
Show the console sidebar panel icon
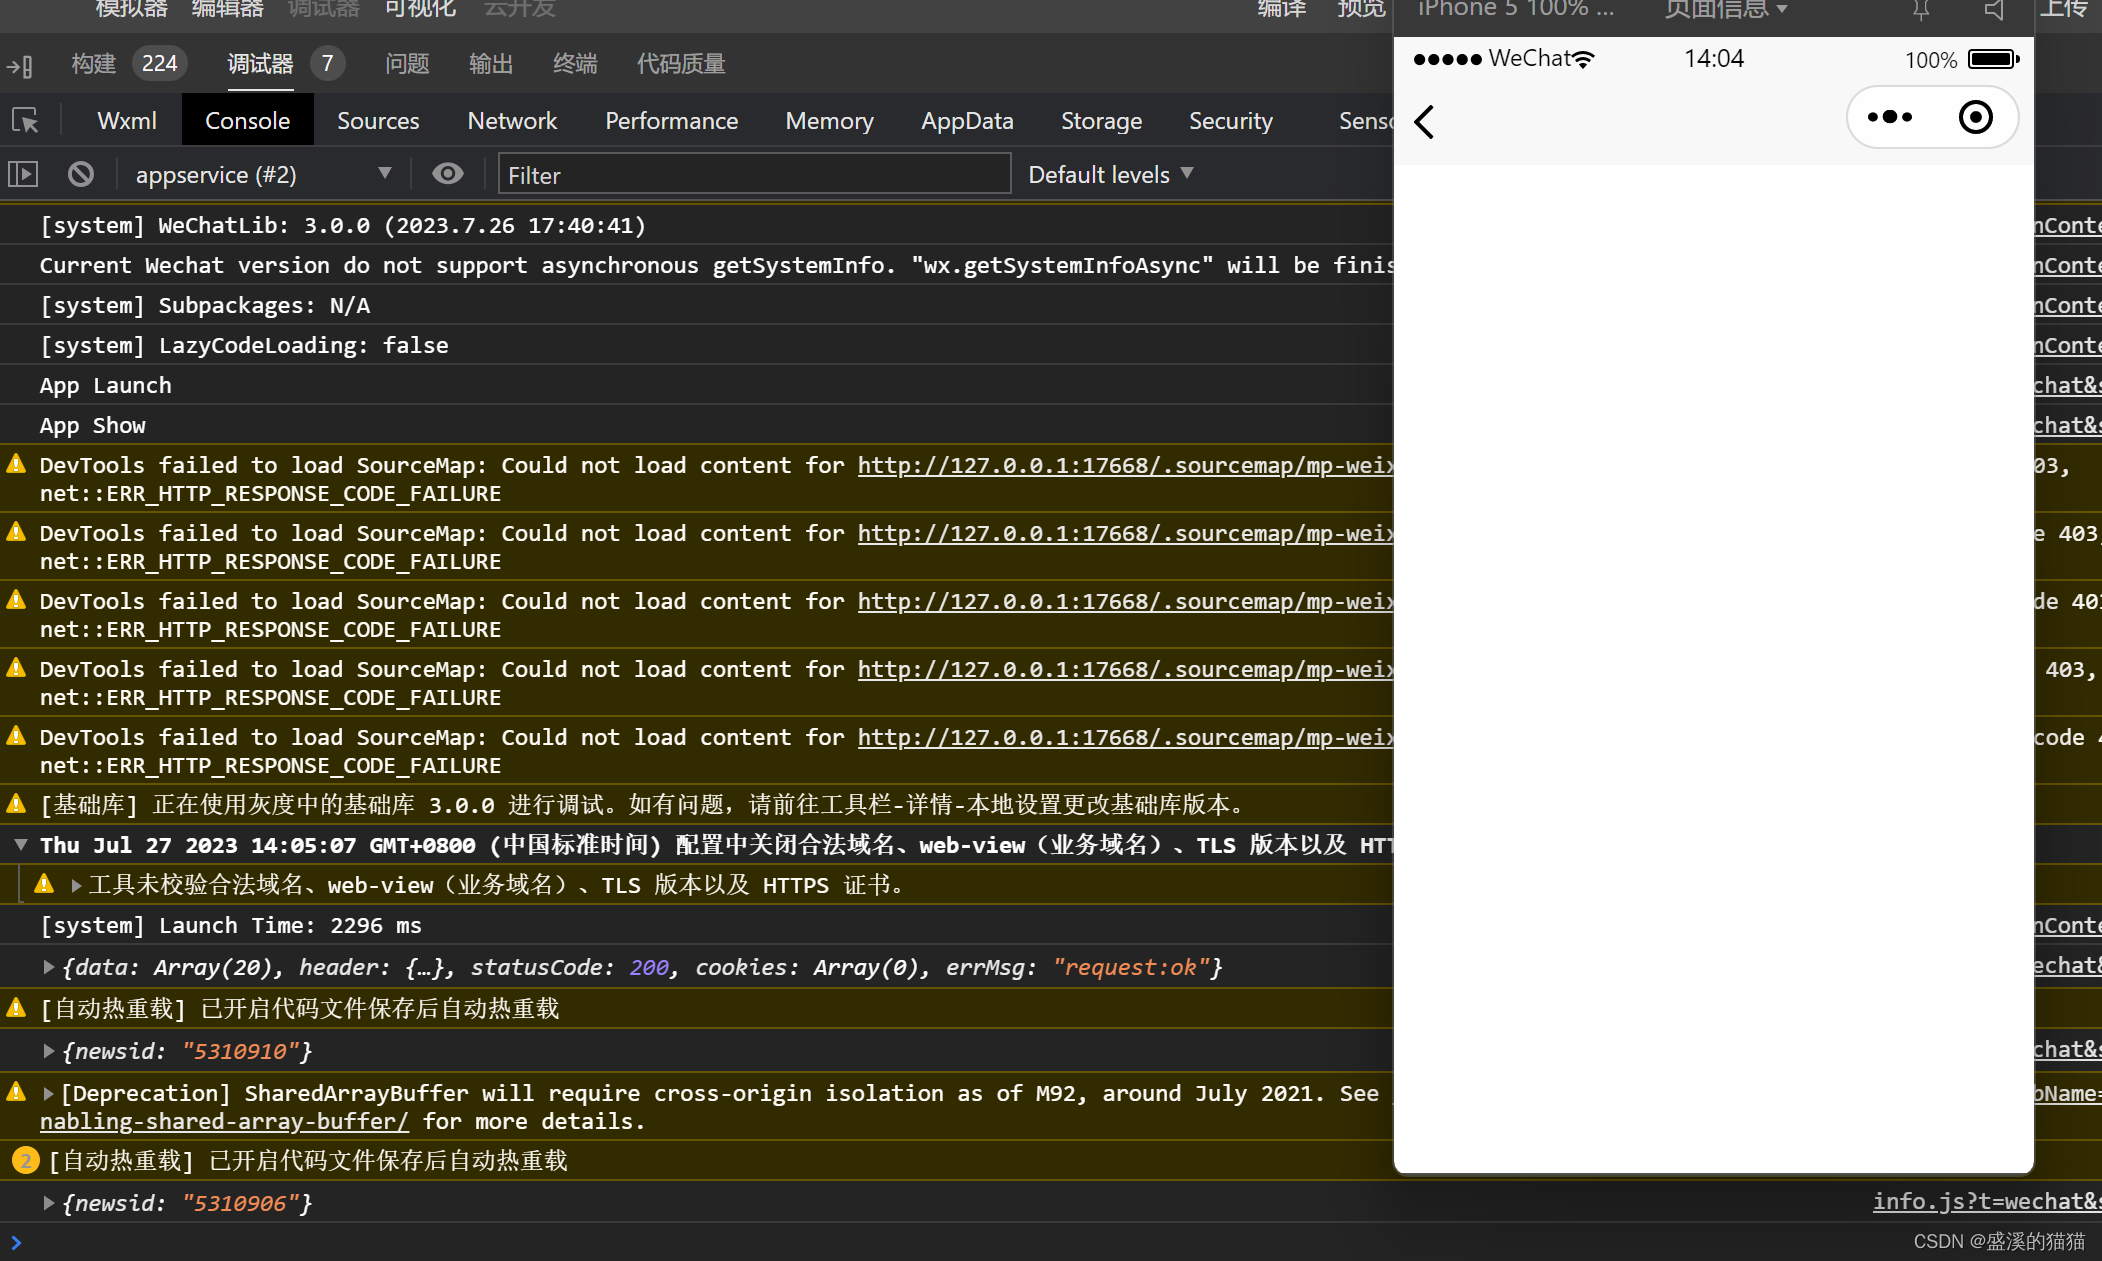[23, 174]
